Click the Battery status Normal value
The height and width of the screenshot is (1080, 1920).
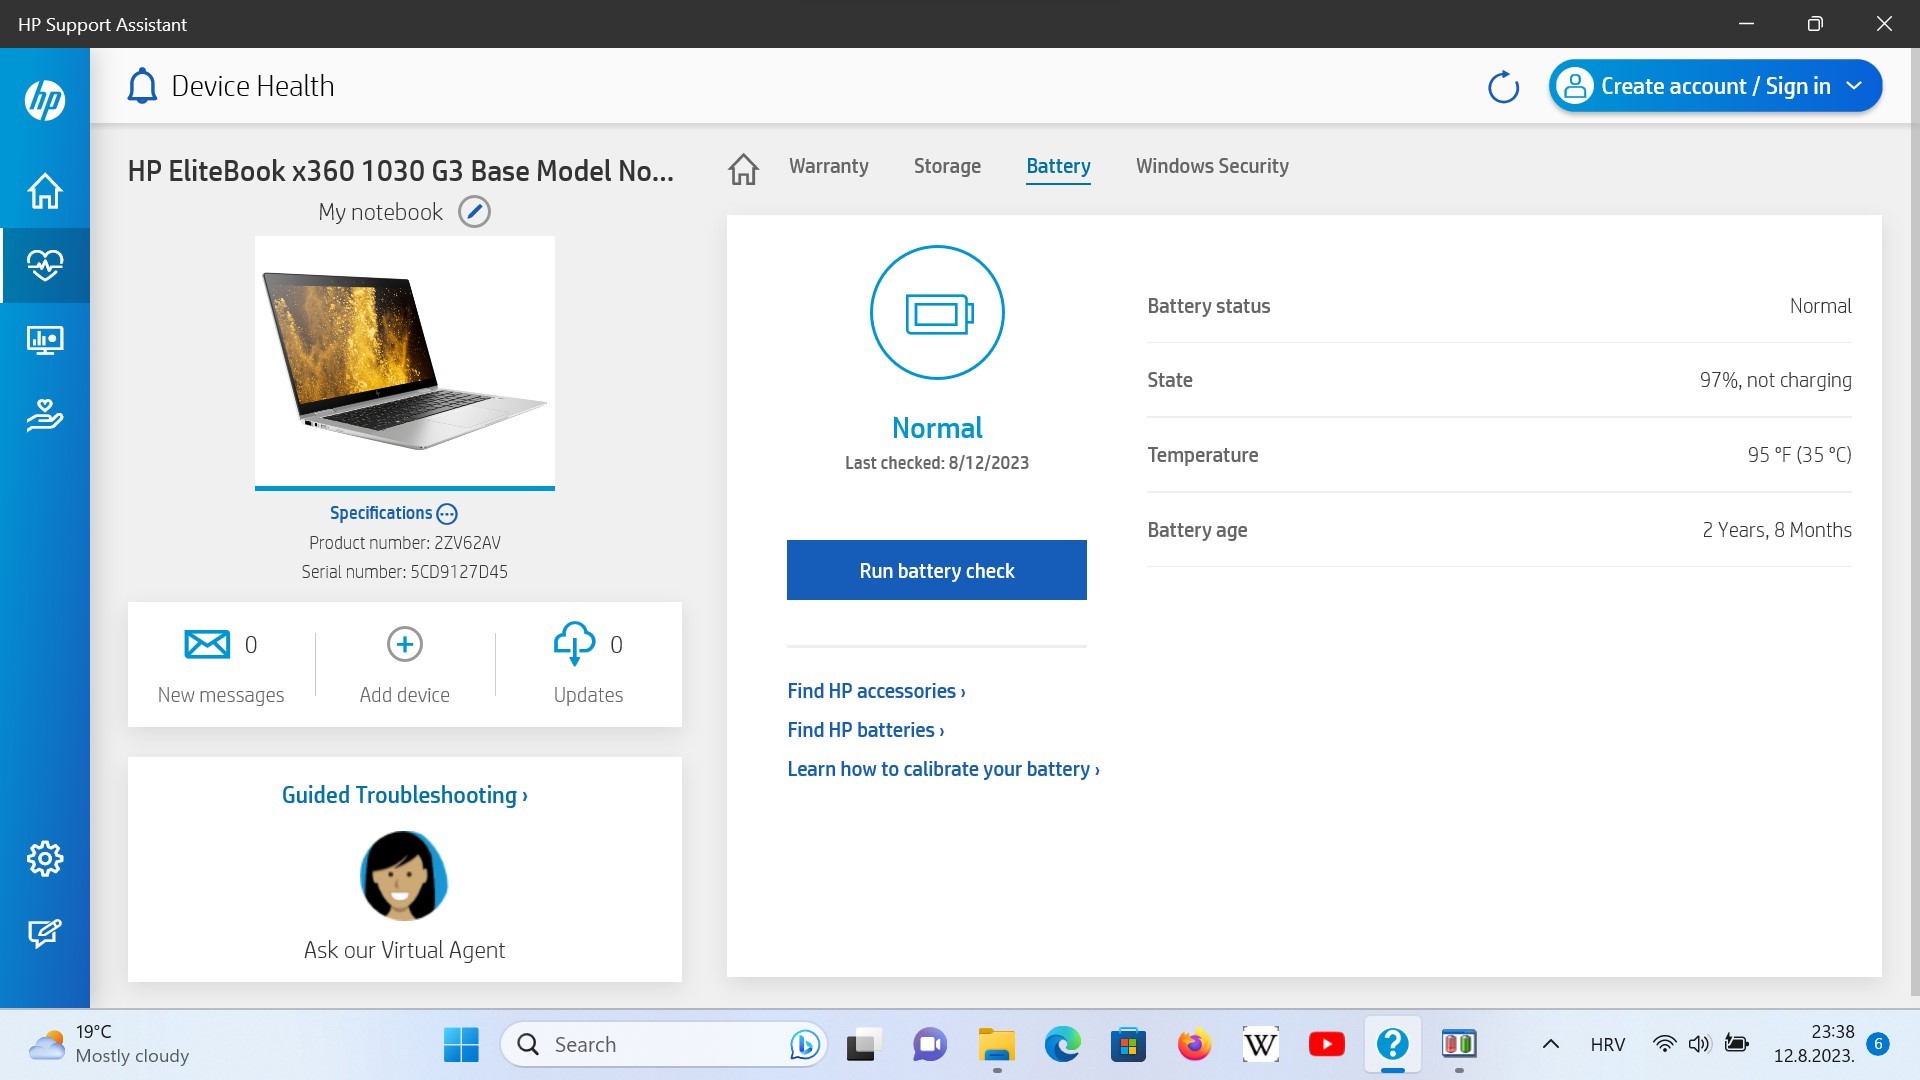[x=1820, y=306]
